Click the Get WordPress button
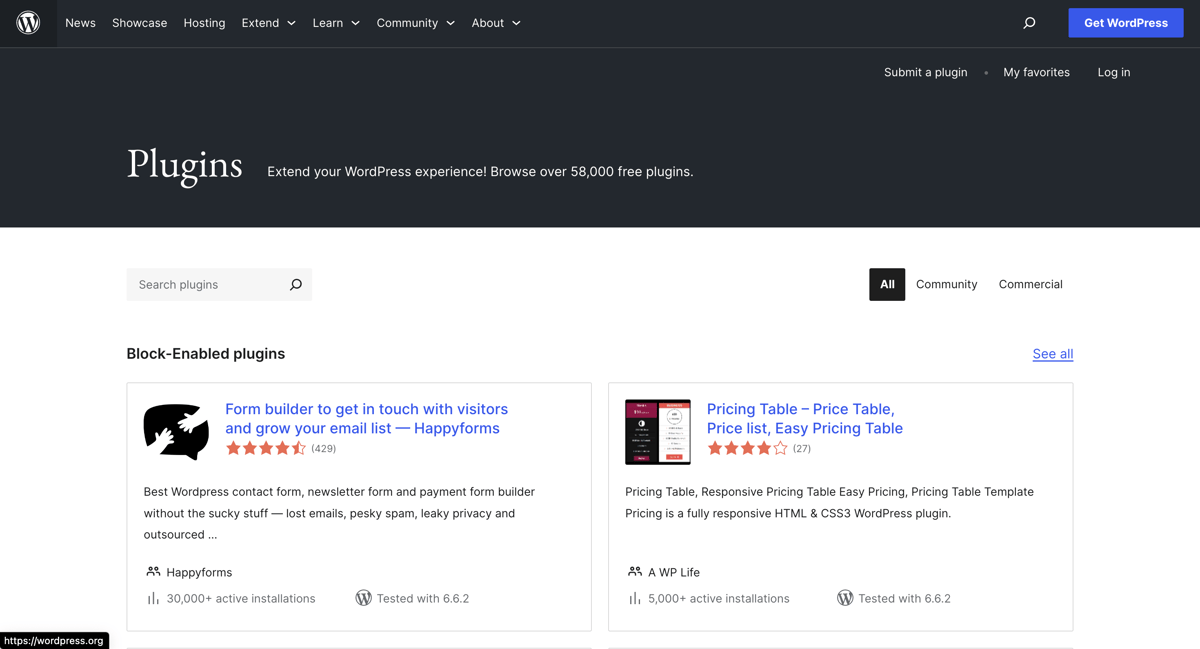Viewport: 1200px width, 649px height. click(1126, 23)
